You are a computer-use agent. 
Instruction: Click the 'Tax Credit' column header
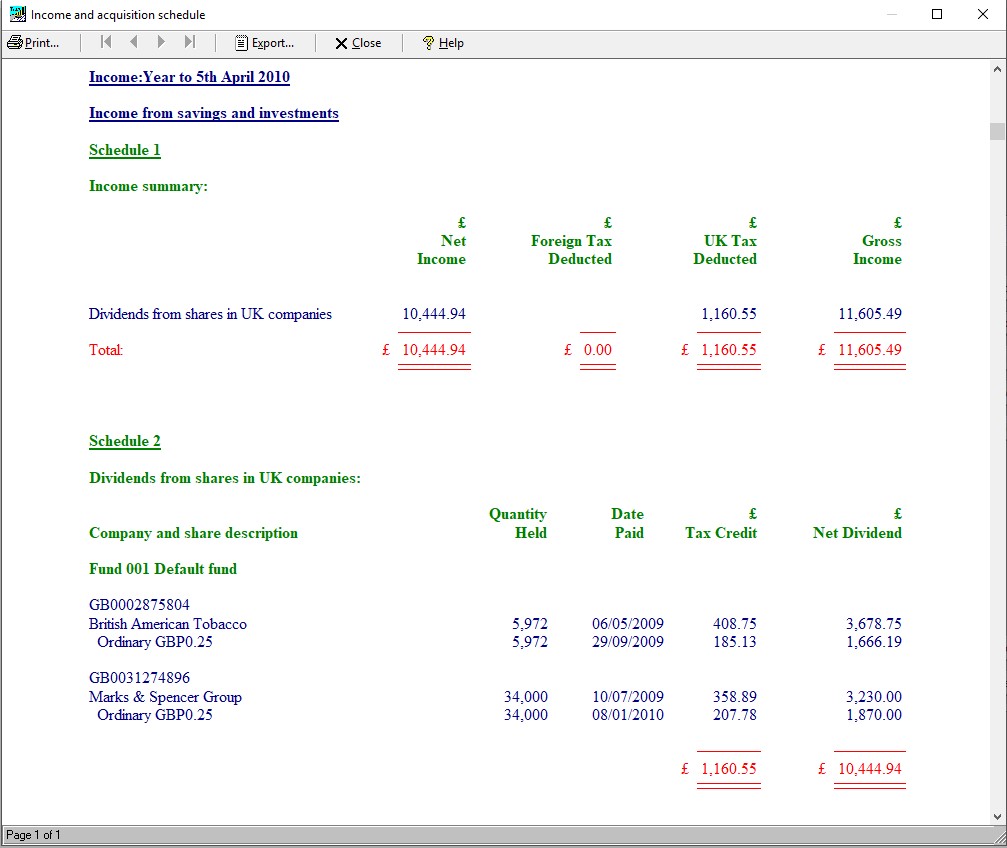coord(721,533)
